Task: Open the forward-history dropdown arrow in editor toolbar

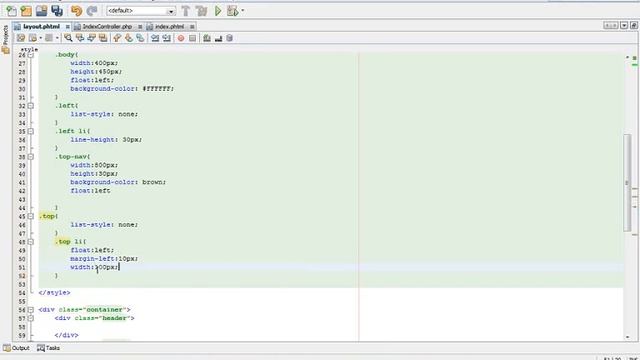Action: (x=57, y=38)
